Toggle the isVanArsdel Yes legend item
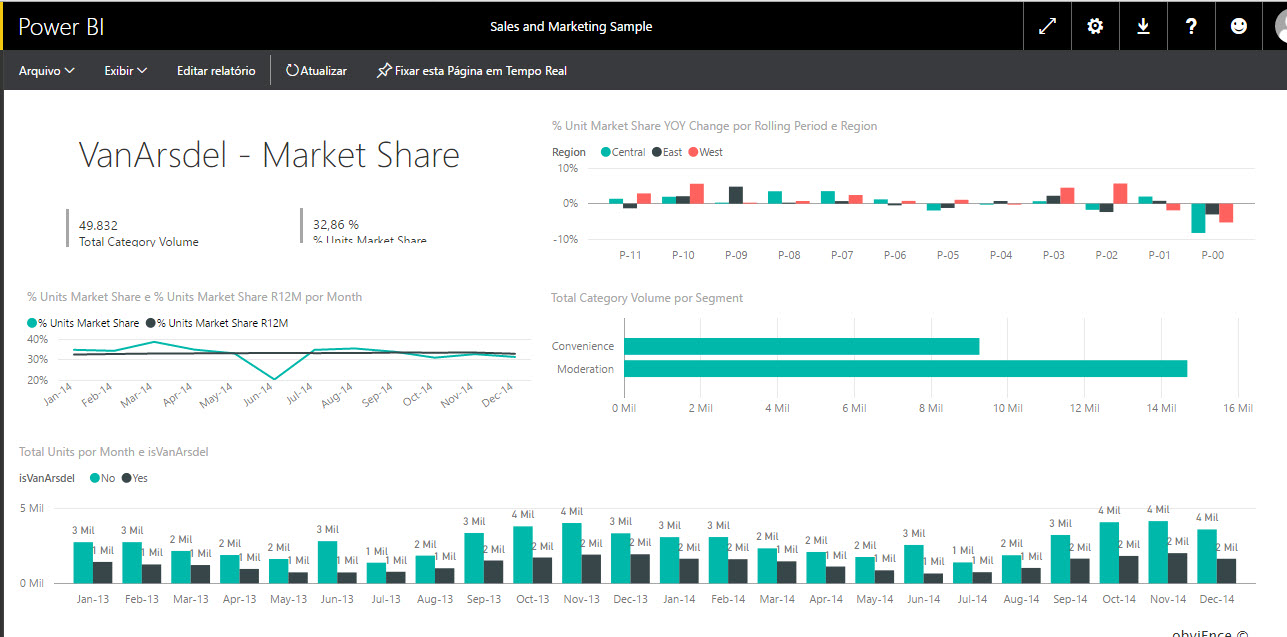The height and width of the screenshot is (637, 1287). (134, 478)
